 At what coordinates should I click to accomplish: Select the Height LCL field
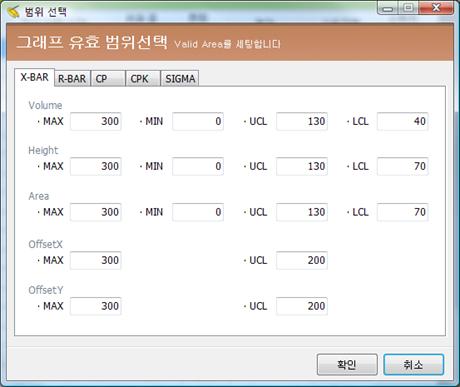click(403, 166)
